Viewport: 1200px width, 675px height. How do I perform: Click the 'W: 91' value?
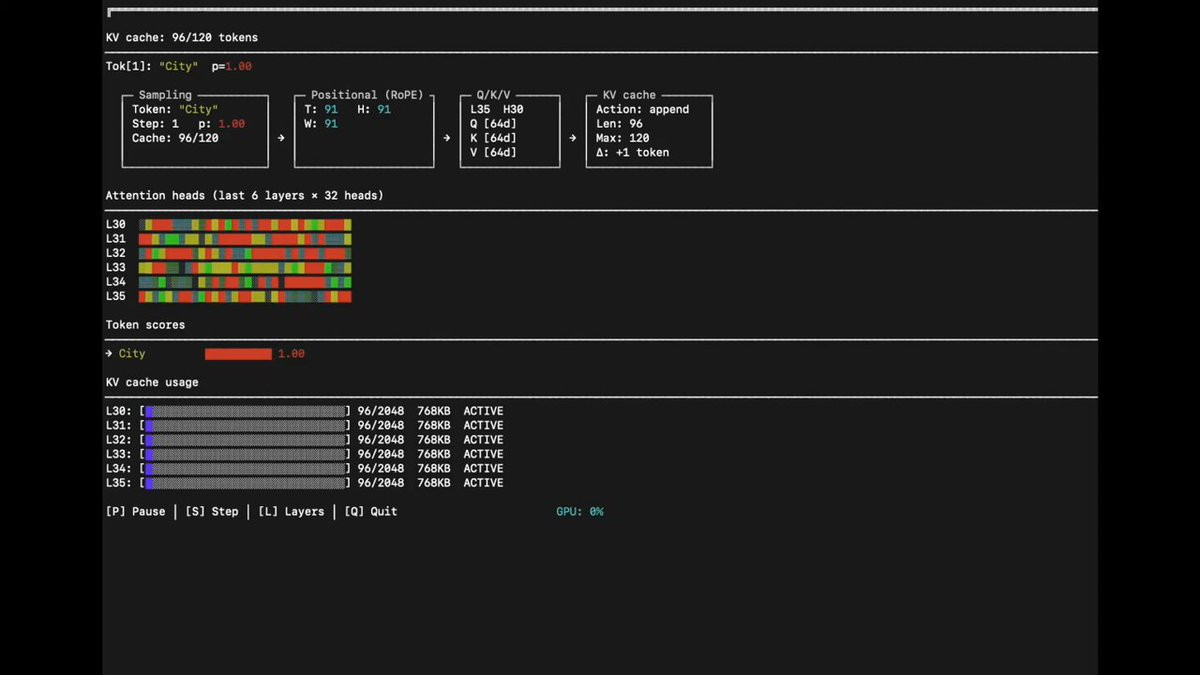[x=320, y=124]
